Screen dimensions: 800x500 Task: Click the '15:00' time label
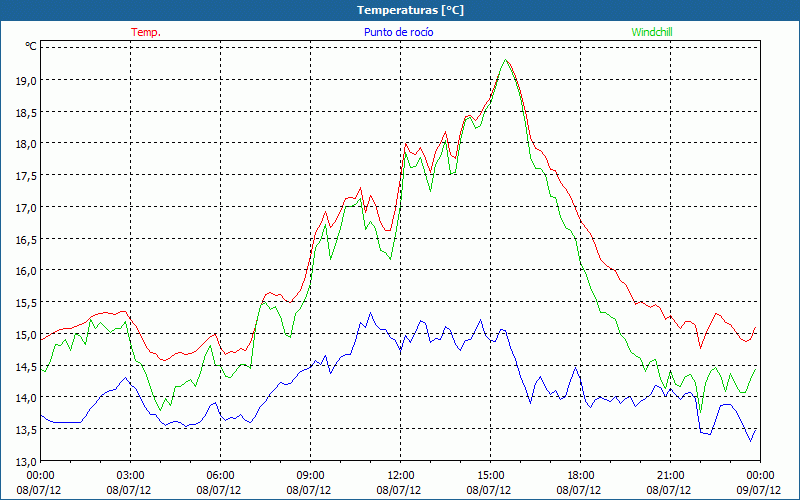491,476
